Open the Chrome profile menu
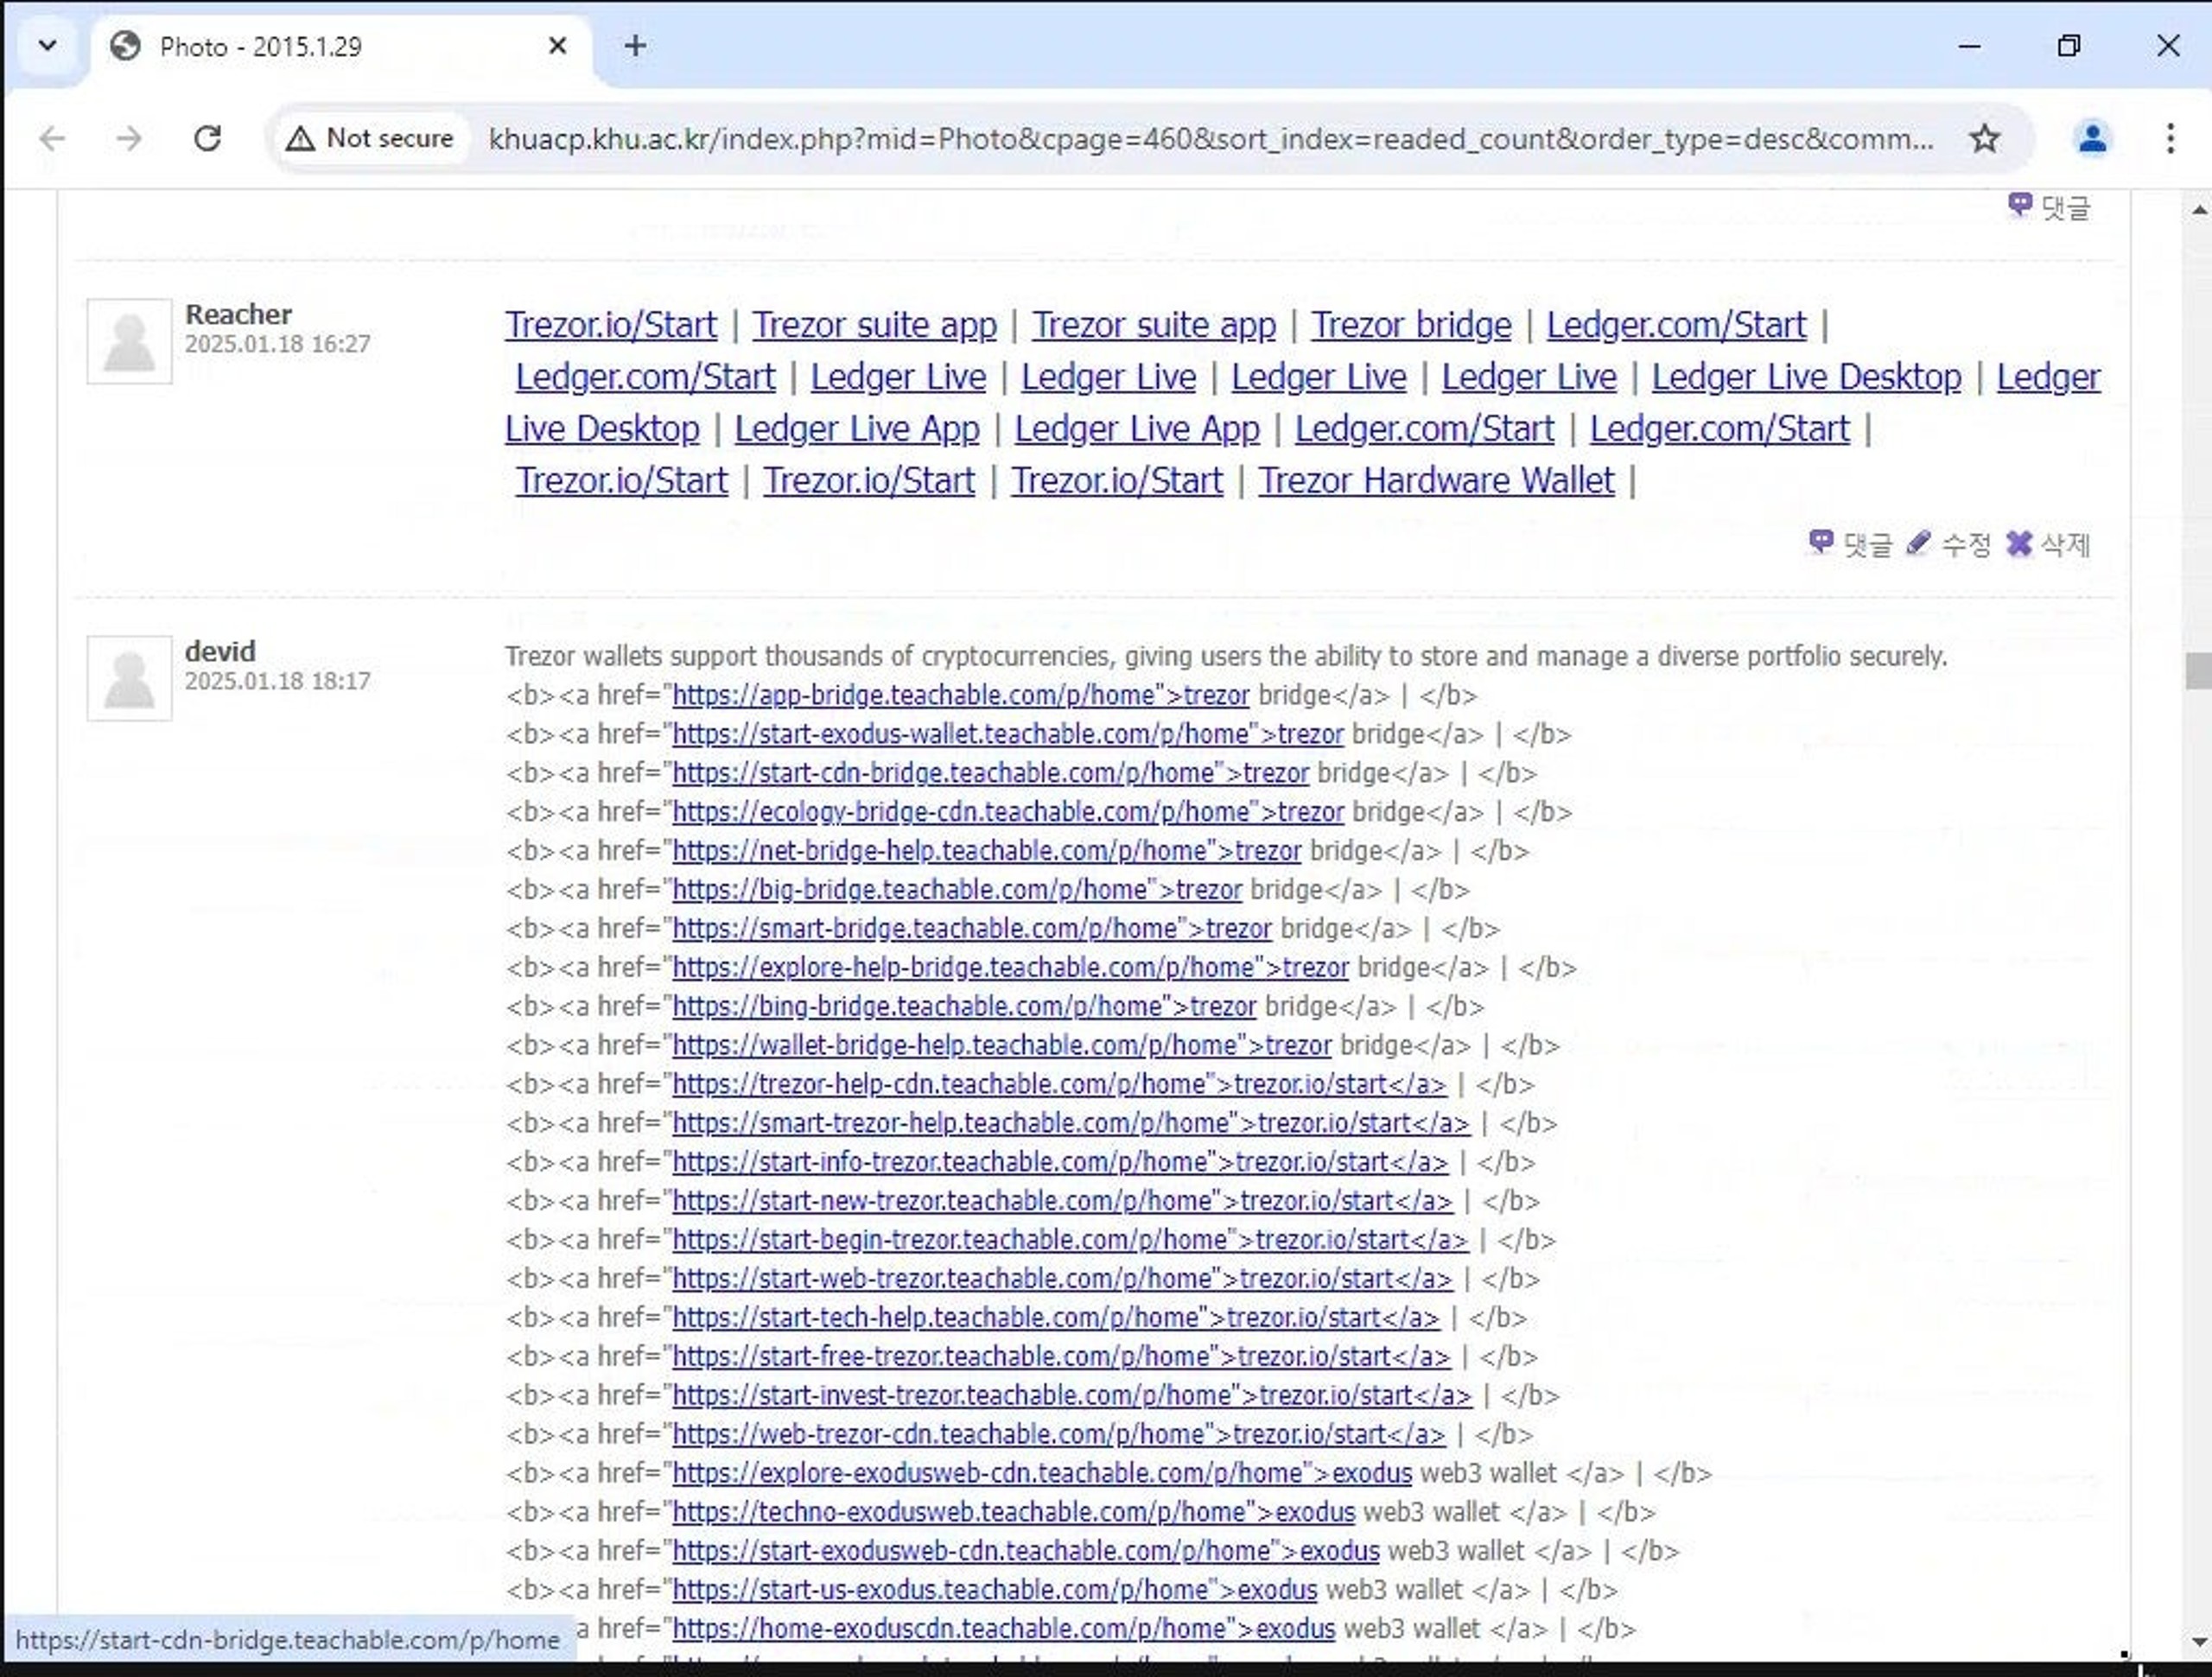Image resolution: width=2212 pixels, height=1677 pixels. click(x=2092, y=138)
